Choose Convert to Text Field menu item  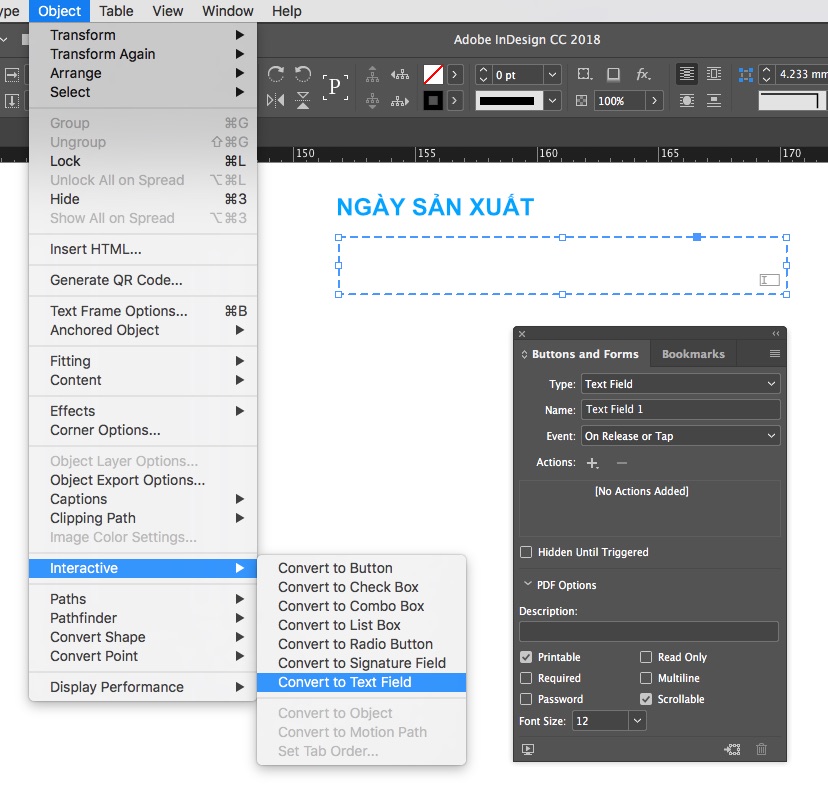[x=345, y=682]
